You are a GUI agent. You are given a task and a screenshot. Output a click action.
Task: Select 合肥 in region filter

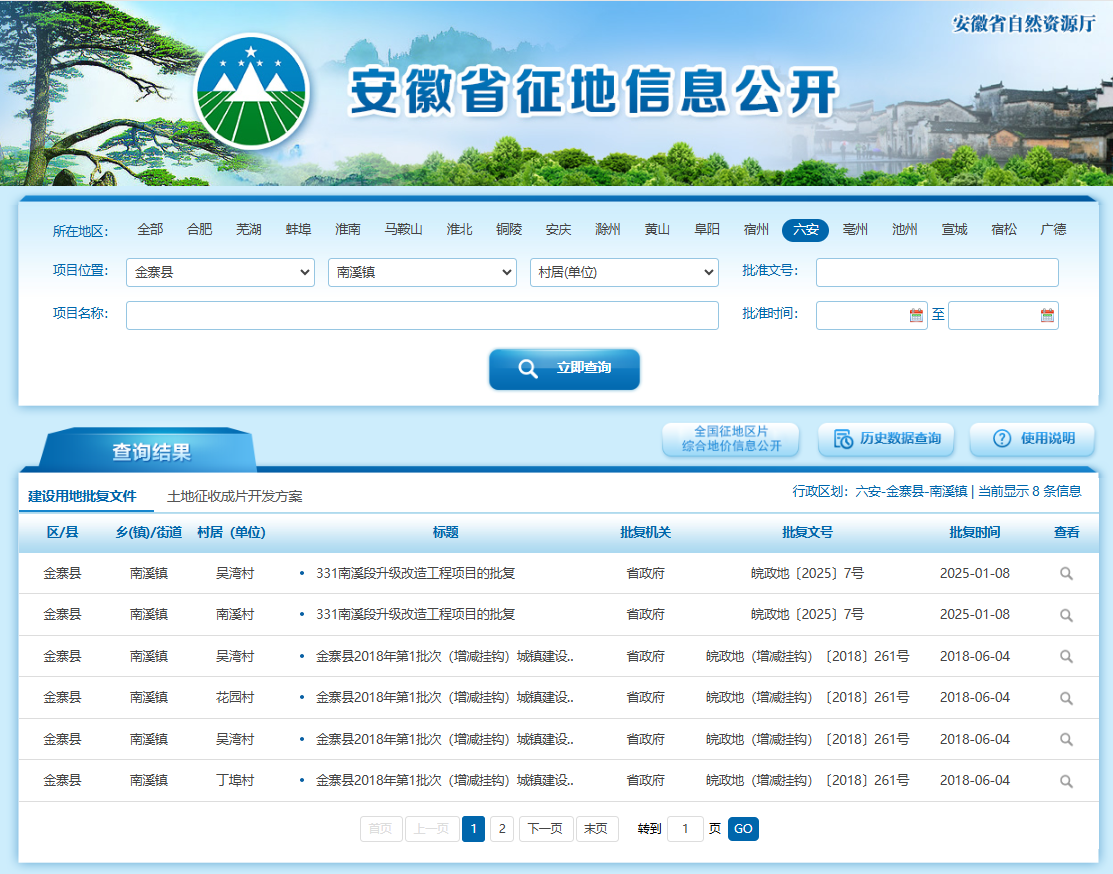[x=199, y=230]
